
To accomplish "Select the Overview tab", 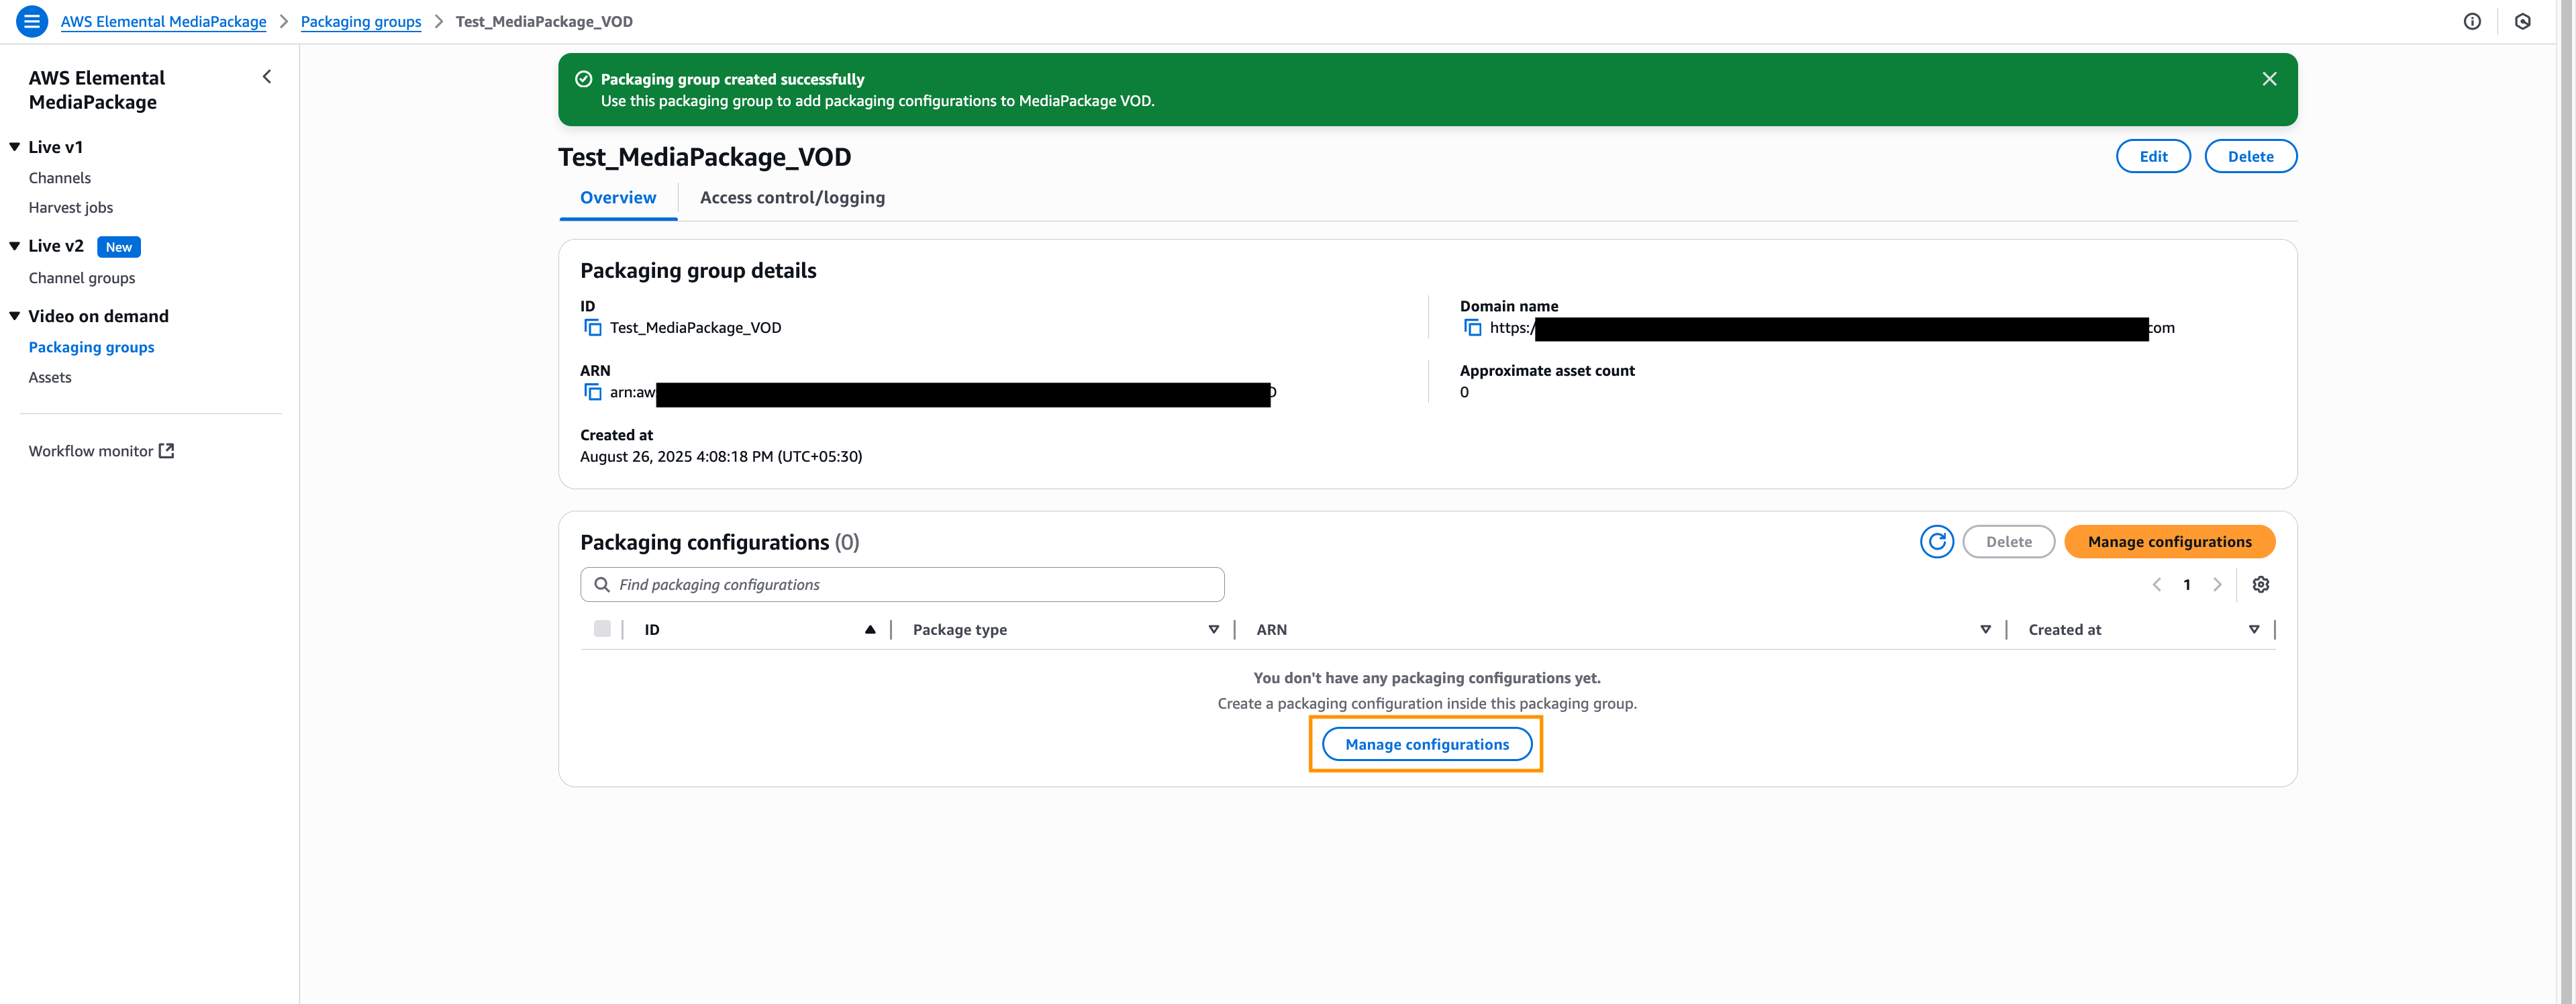I will pos(618,198).
